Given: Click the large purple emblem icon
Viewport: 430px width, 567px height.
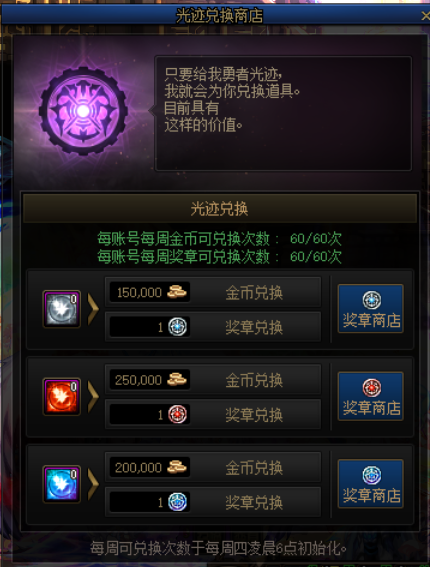Looking at the screenshot, I should tap(83, 111).
